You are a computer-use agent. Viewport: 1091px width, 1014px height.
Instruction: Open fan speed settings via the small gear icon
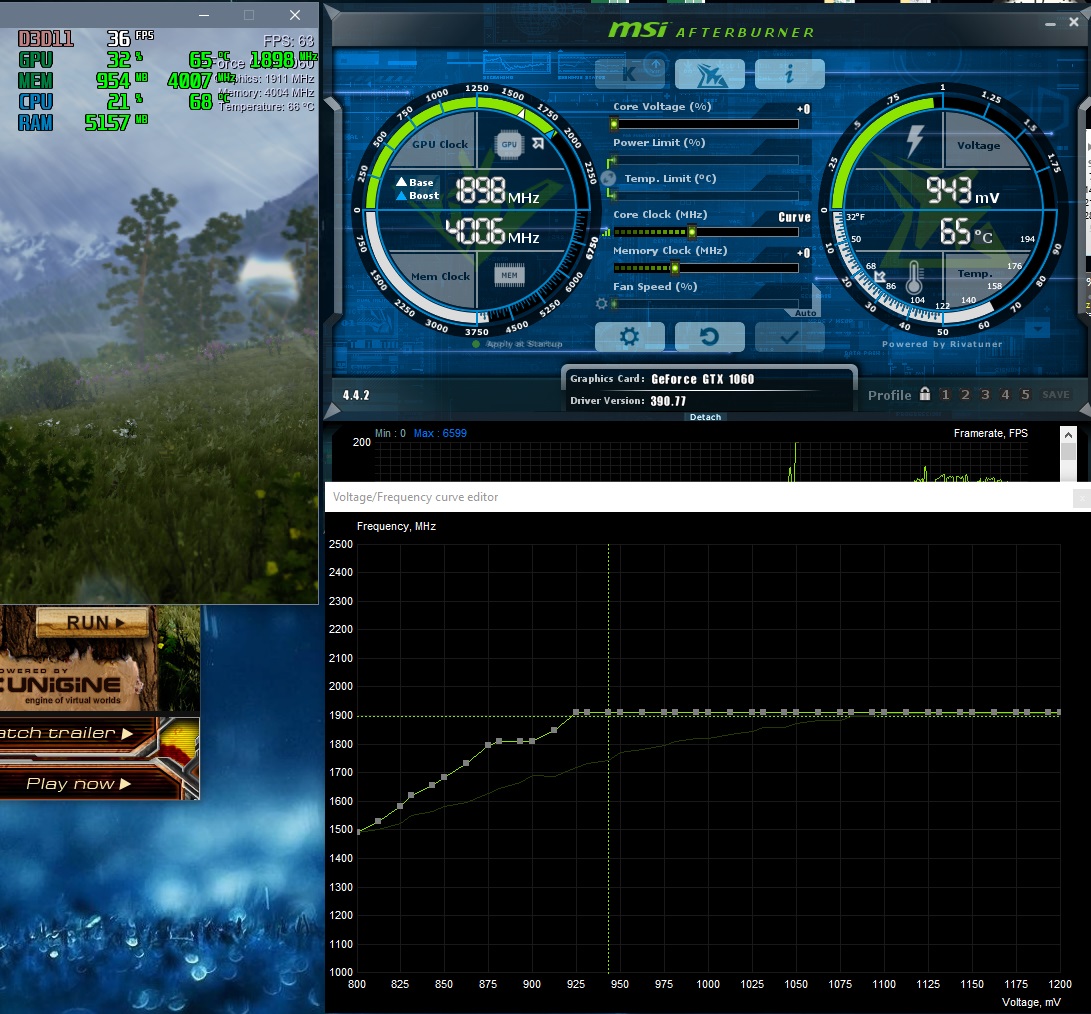602,303
